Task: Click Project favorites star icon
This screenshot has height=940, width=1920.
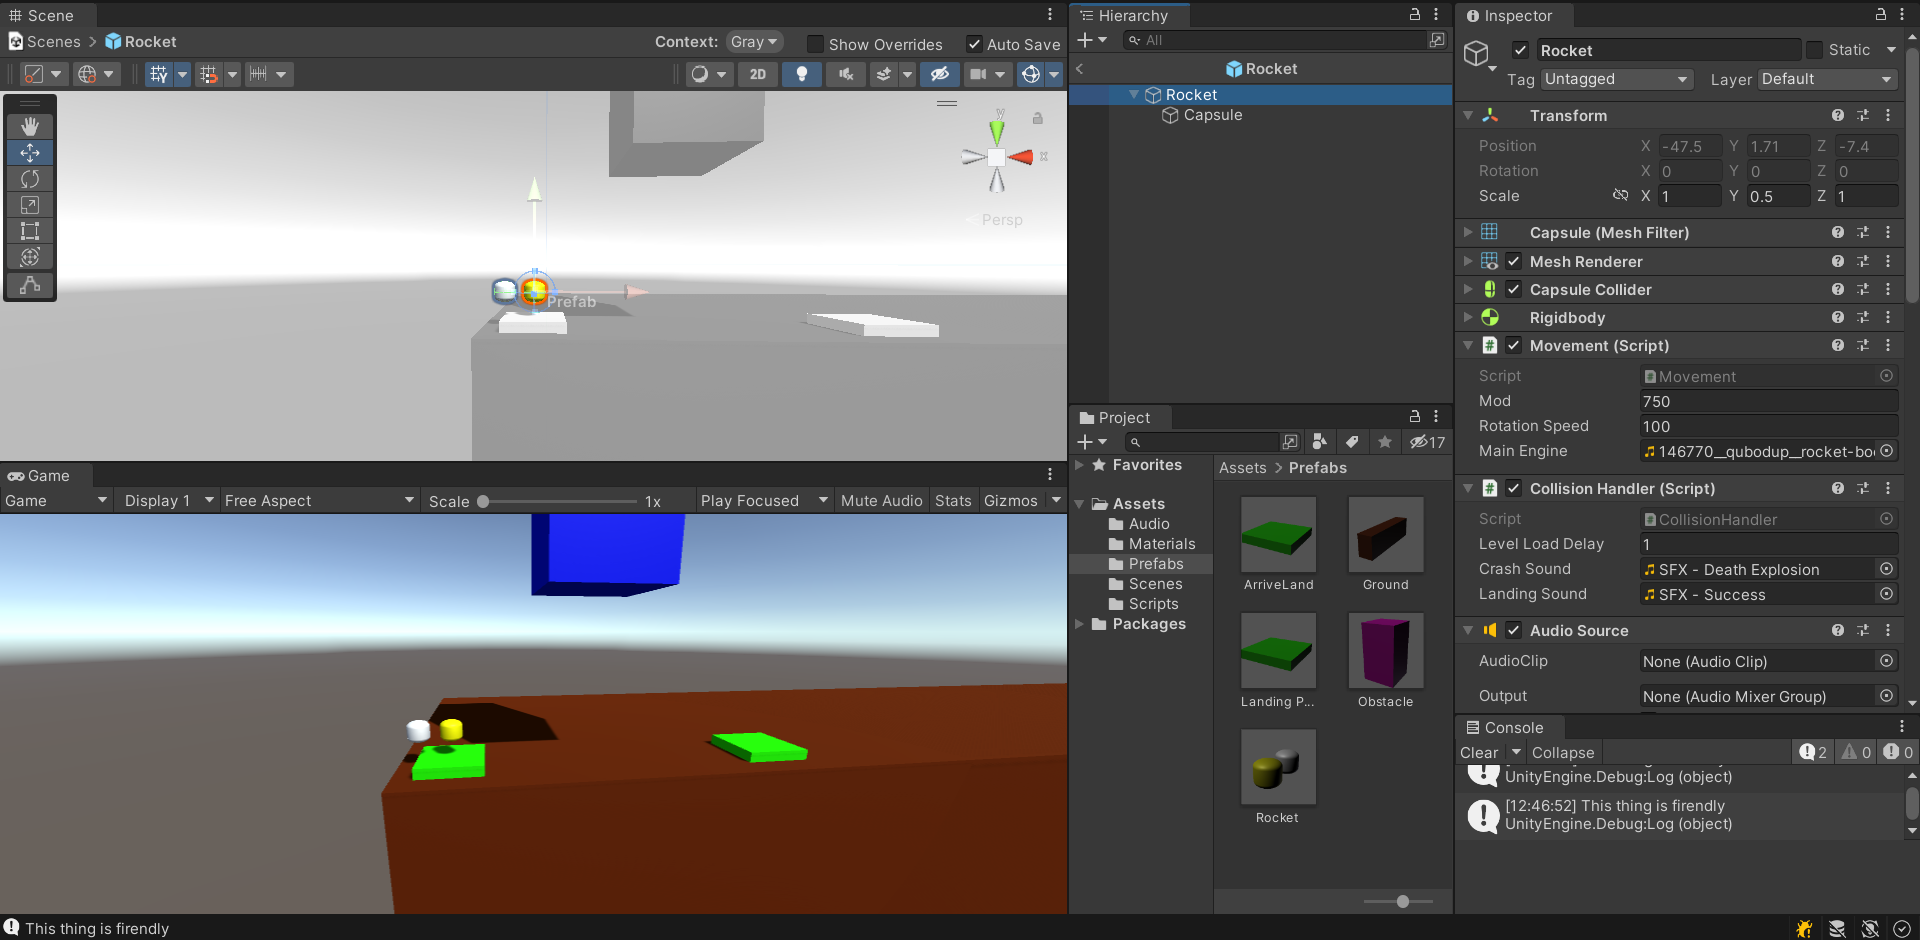Action: coord(1385,441)
